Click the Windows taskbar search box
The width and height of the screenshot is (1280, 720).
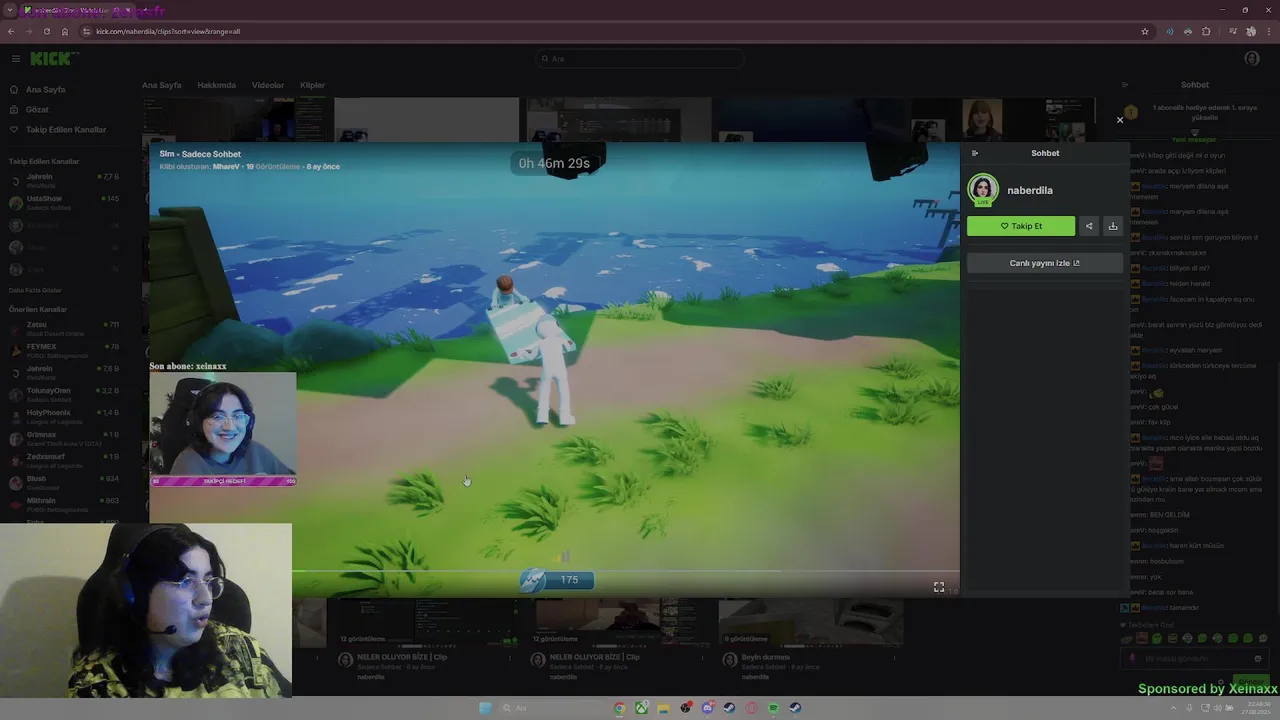point(552,708)
